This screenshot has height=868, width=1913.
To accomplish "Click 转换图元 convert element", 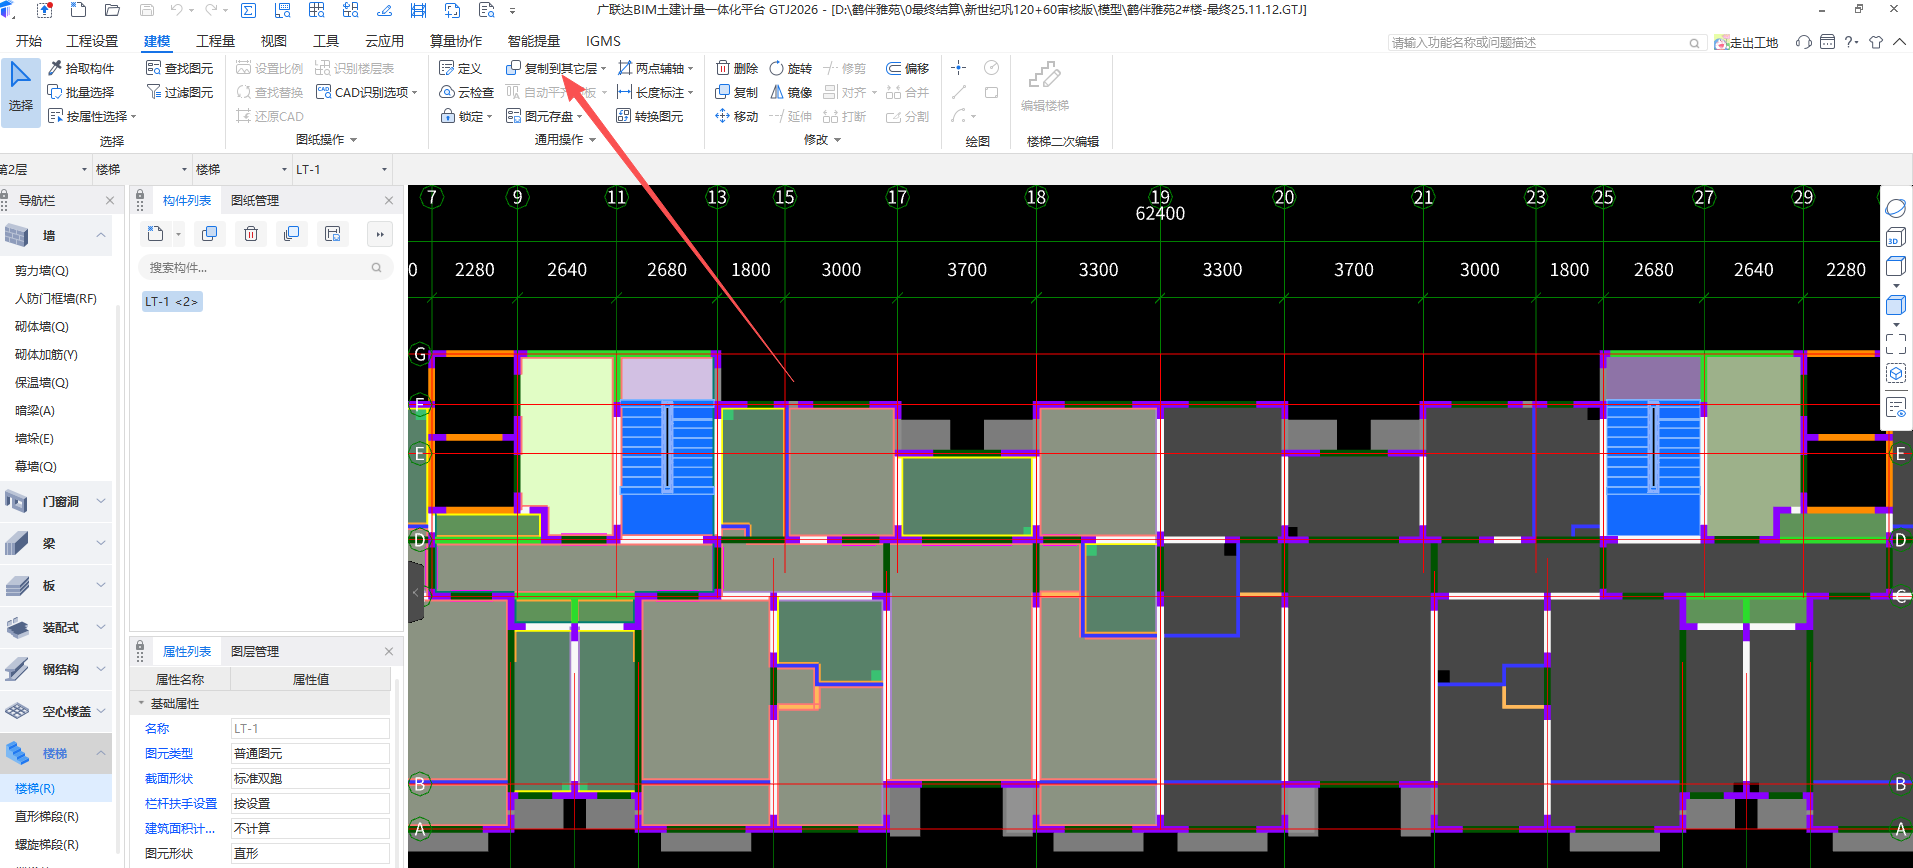I will [x=650, y=116].
